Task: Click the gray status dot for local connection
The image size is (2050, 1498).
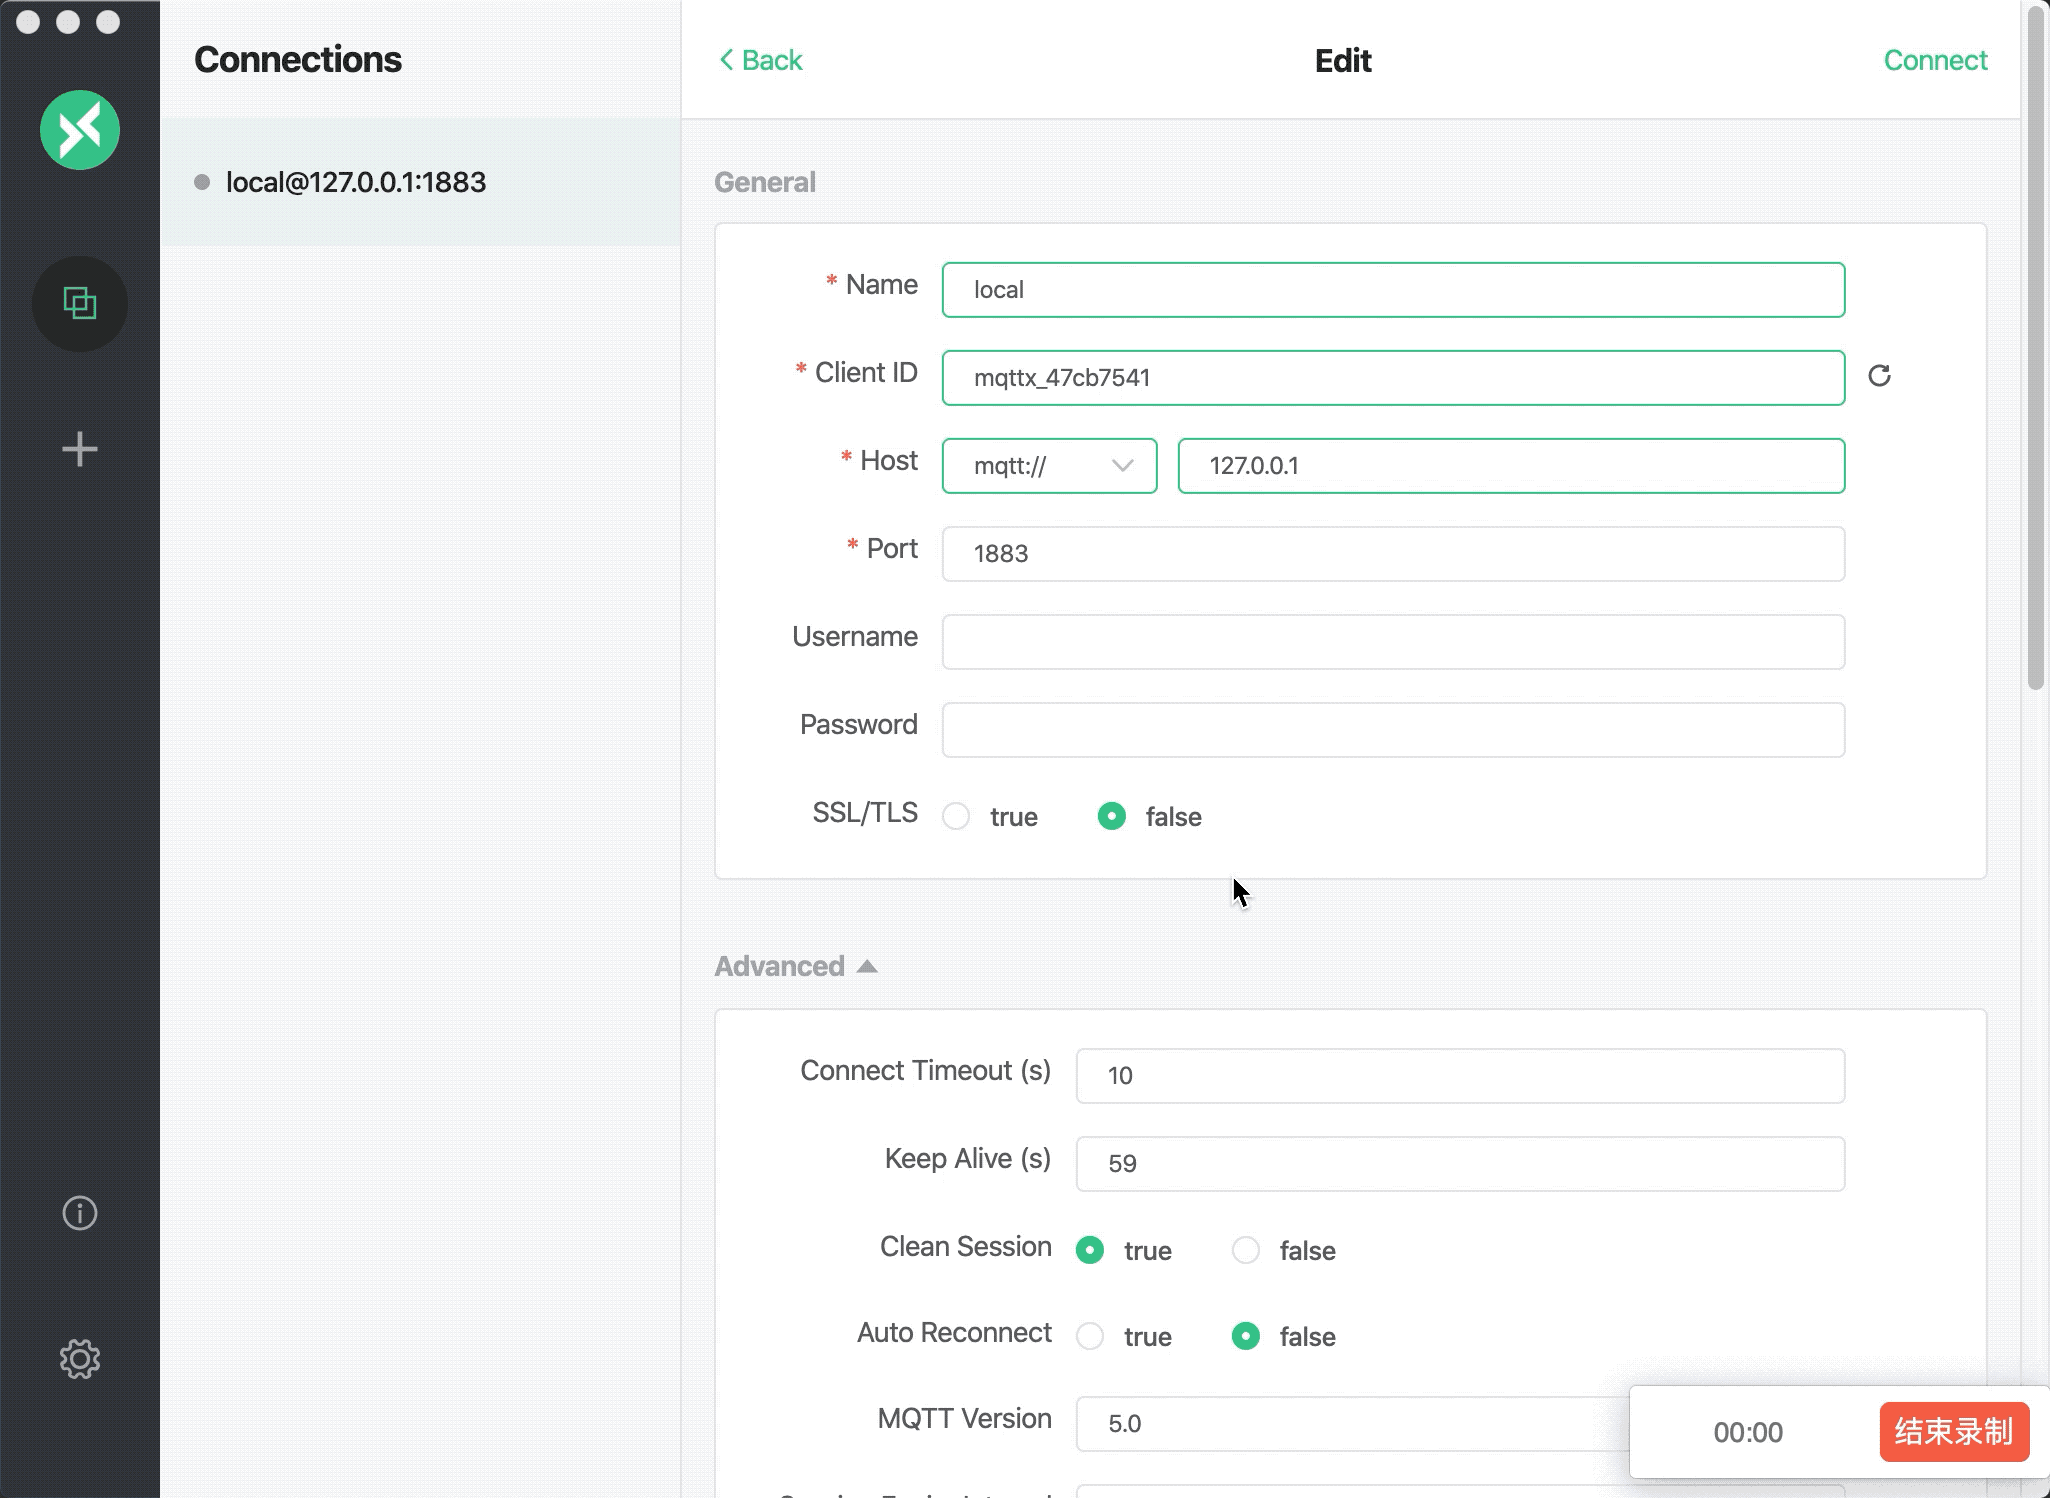Action: pyautogui.click(x=202, y=182)
